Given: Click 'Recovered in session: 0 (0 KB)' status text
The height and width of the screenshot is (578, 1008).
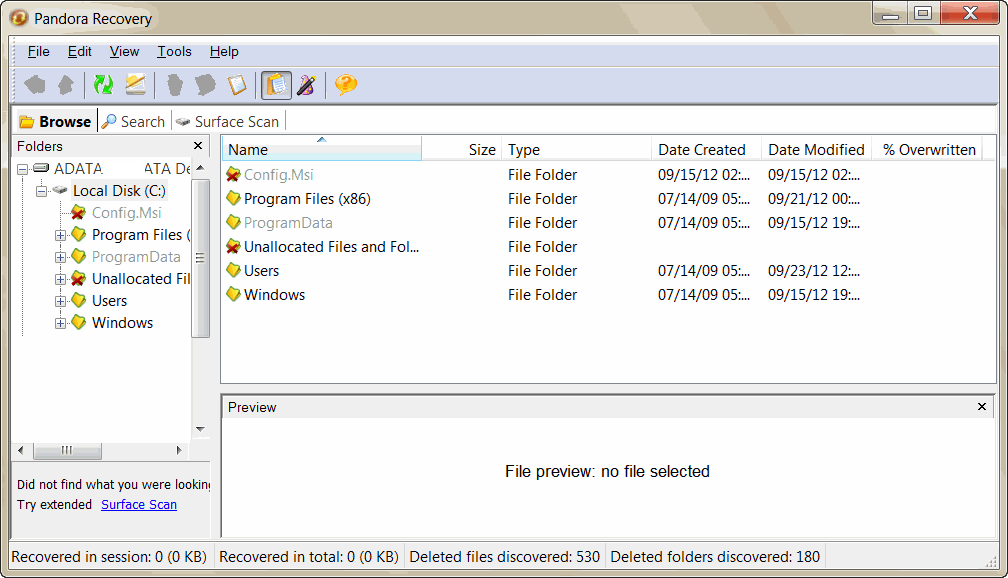Looking at the screenshot, I should click(109, 557).
